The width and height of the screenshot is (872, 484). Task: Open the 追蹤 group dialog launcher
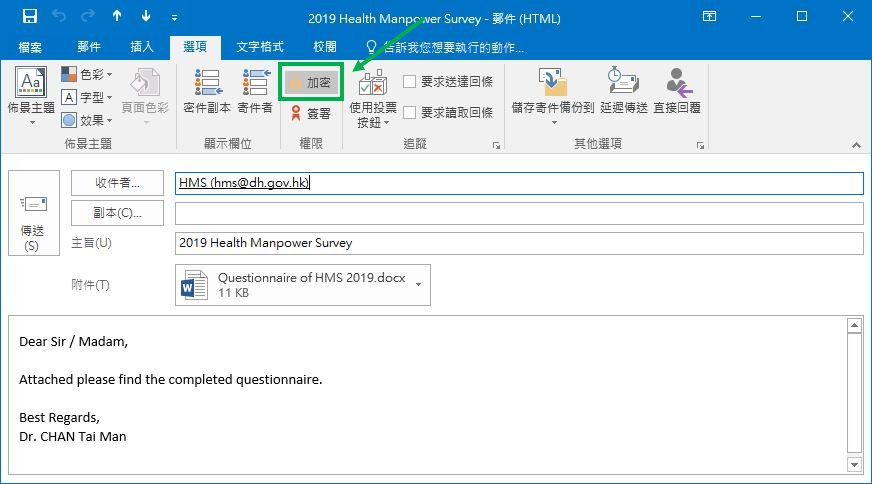coord(496,146)
